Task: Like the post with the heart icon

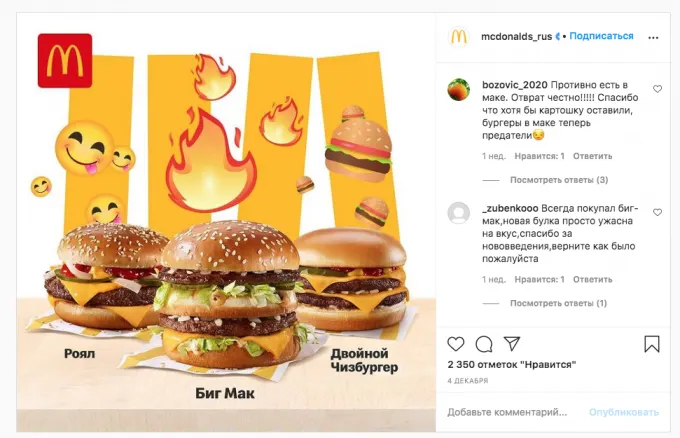Action: pyautogui.click(x=456, y=344)
